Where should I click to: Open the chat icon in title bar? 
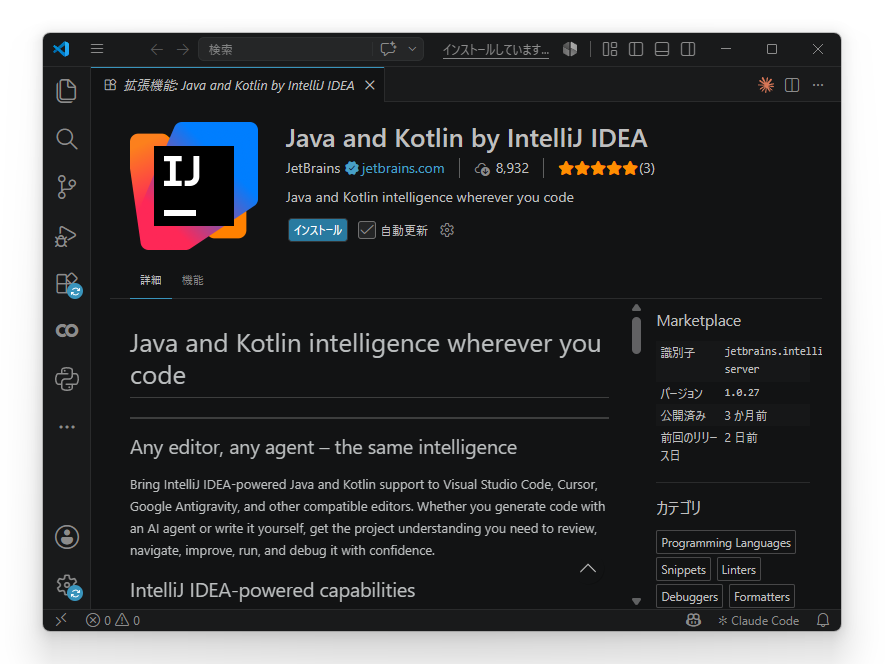[388, 49]
